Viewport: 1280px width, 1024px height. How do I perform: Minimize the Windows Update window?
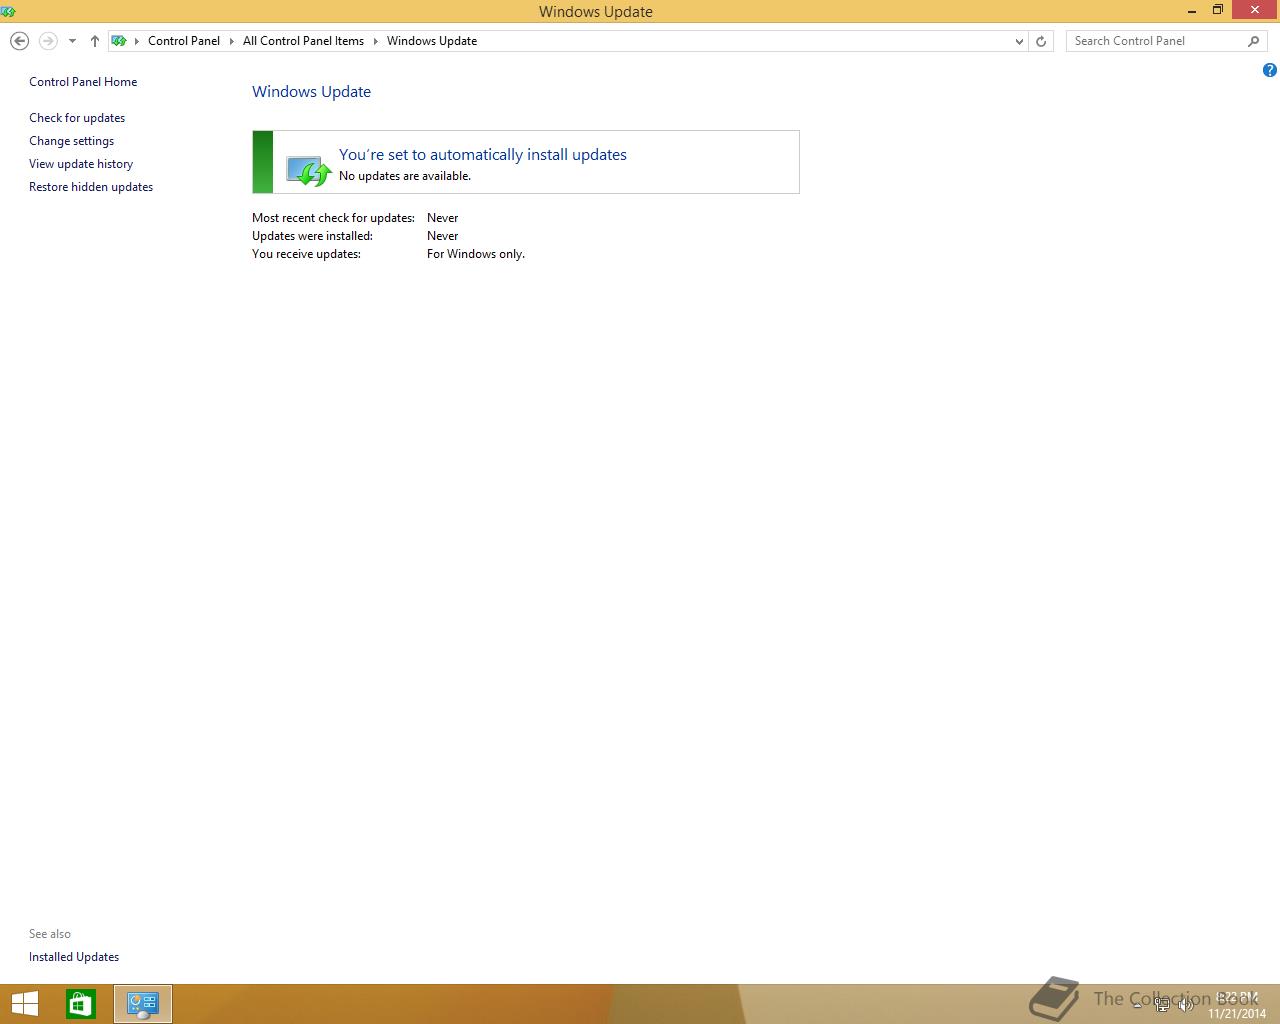click(1192, 12)
